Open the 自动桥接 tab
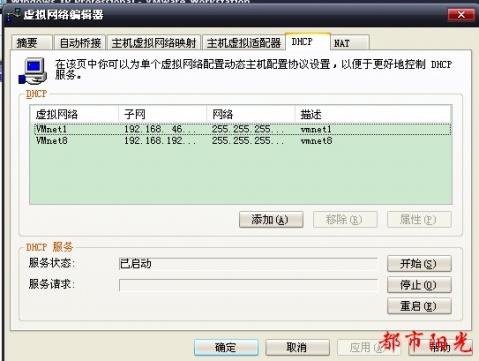Image resolution: width=479 pixels, height=361 pixels. coord(80,43)
